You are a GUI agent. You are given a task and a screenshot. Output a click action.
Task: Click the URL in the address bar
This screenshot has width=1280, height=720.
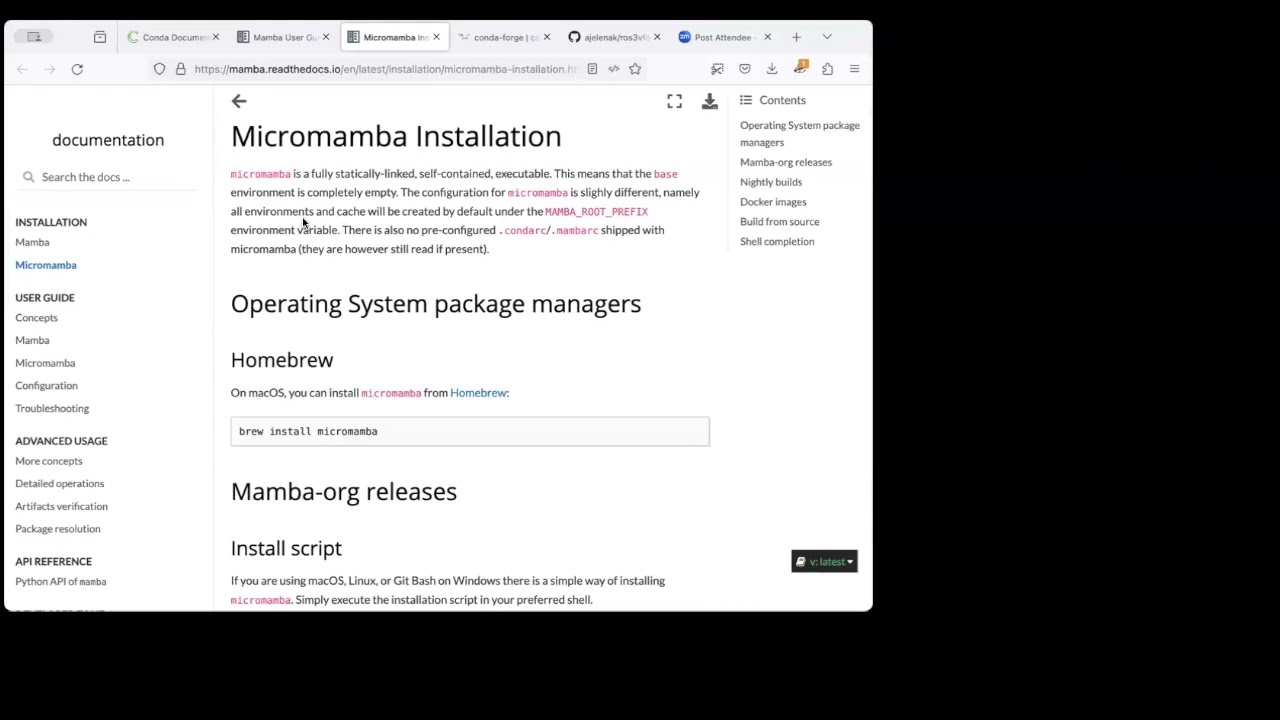tap(385, 69)
